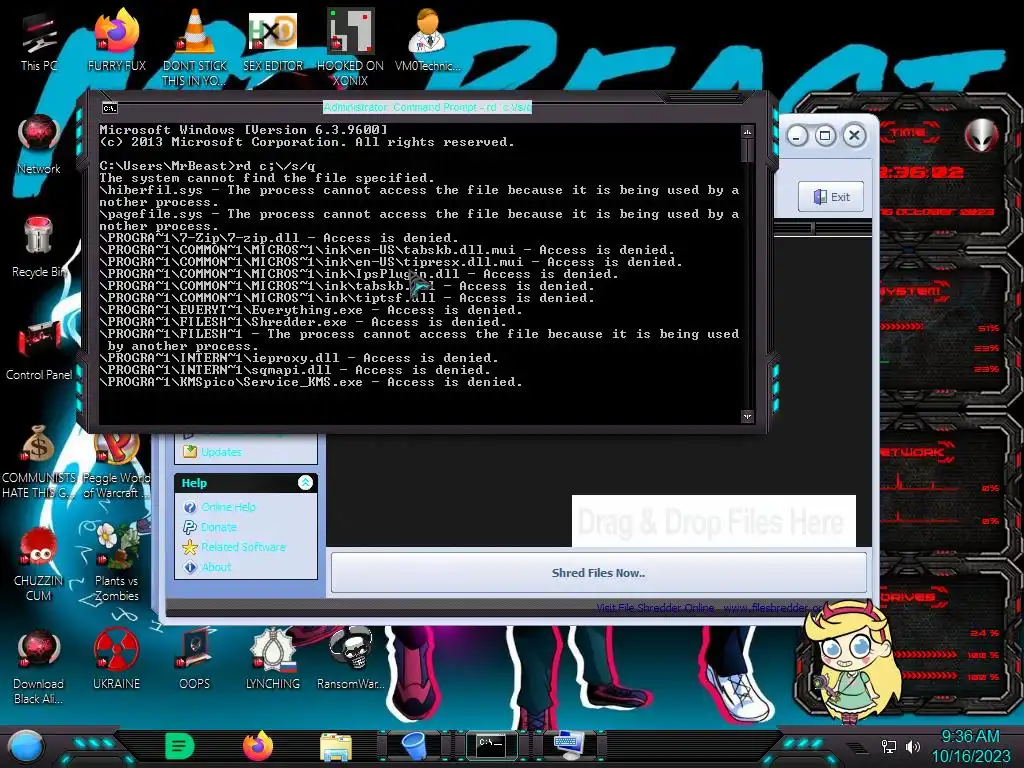
Task: Open the VLC cone shortcut on desktop
Action: click(195, 47)
